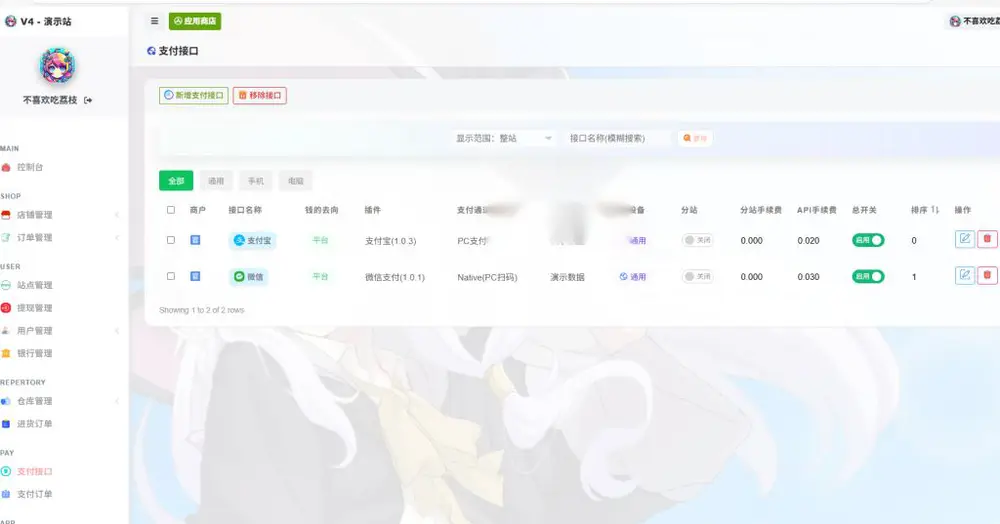The width and height of the screenshot is (1000, 524).
Task: Expand the 用户管理 submenu chevron
Action: click(117, 330)
